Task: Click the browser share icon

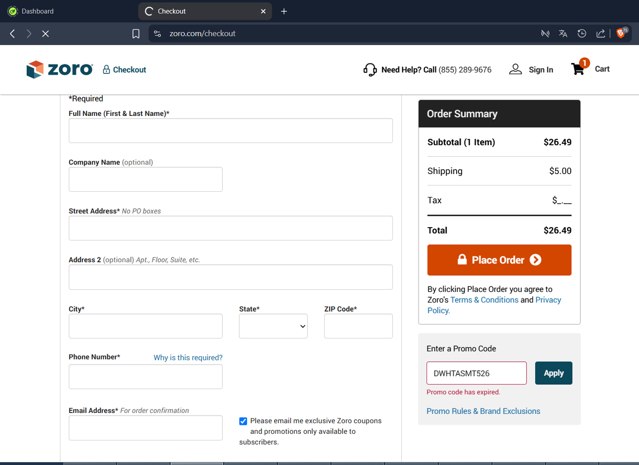Action: 600,33
